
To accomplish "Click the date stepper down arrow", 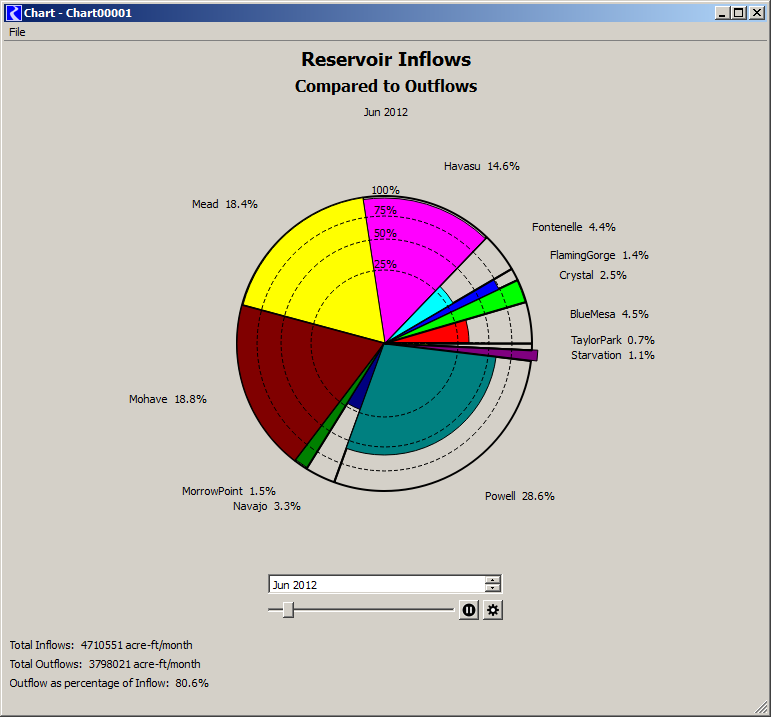I will 492,588.
